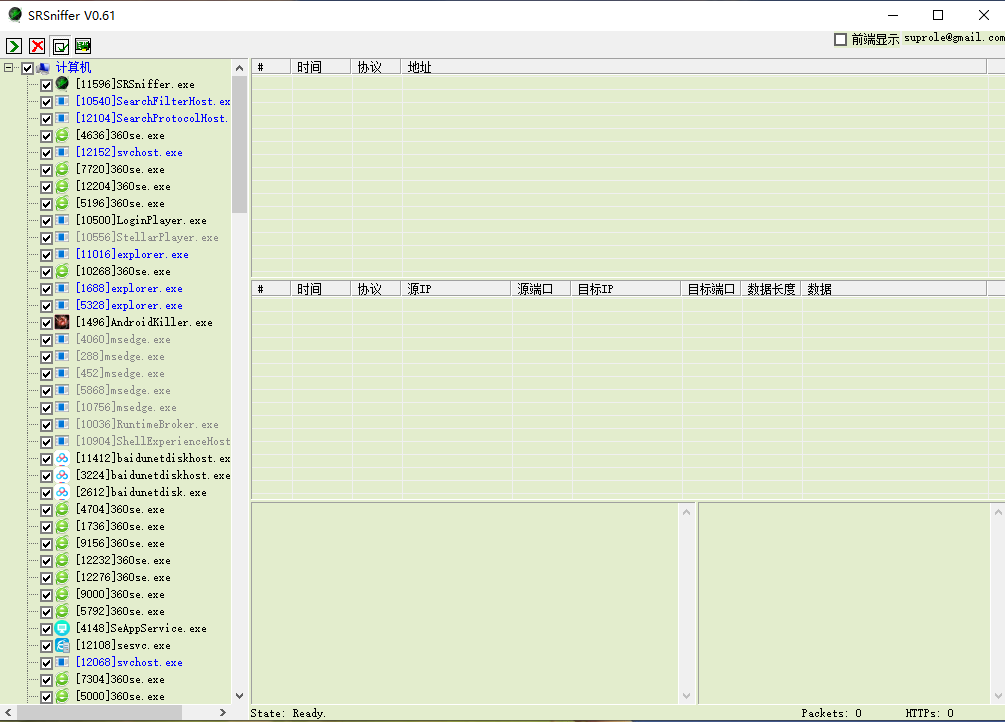Uncheck the [2612]baidunetdisk.exe checkbox
This screenshot has height=722, width=1005.
(x=46, y=492)
